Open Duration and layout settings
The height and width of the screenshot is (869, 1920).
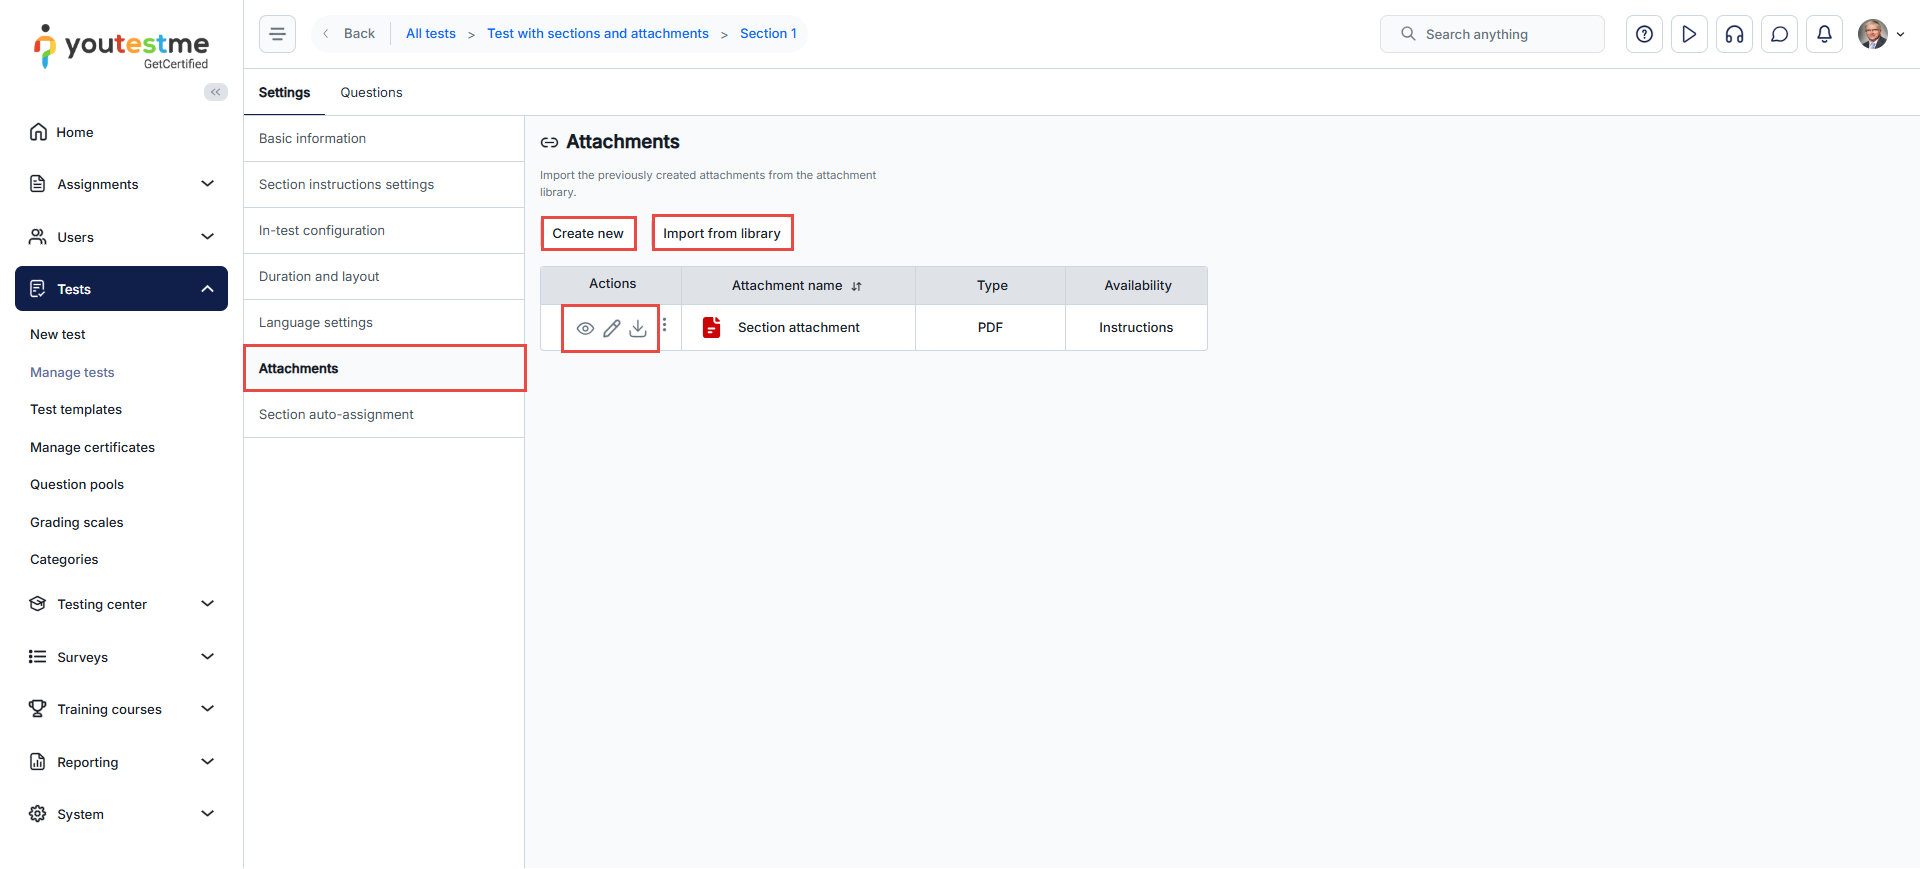pos(319,277)
